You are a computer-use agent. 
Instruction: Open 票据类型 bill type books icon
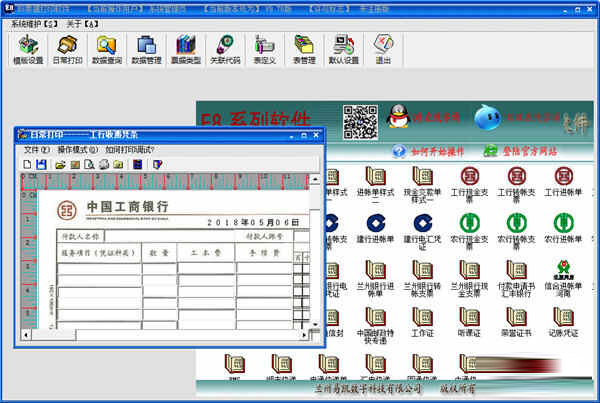[185, 49]
